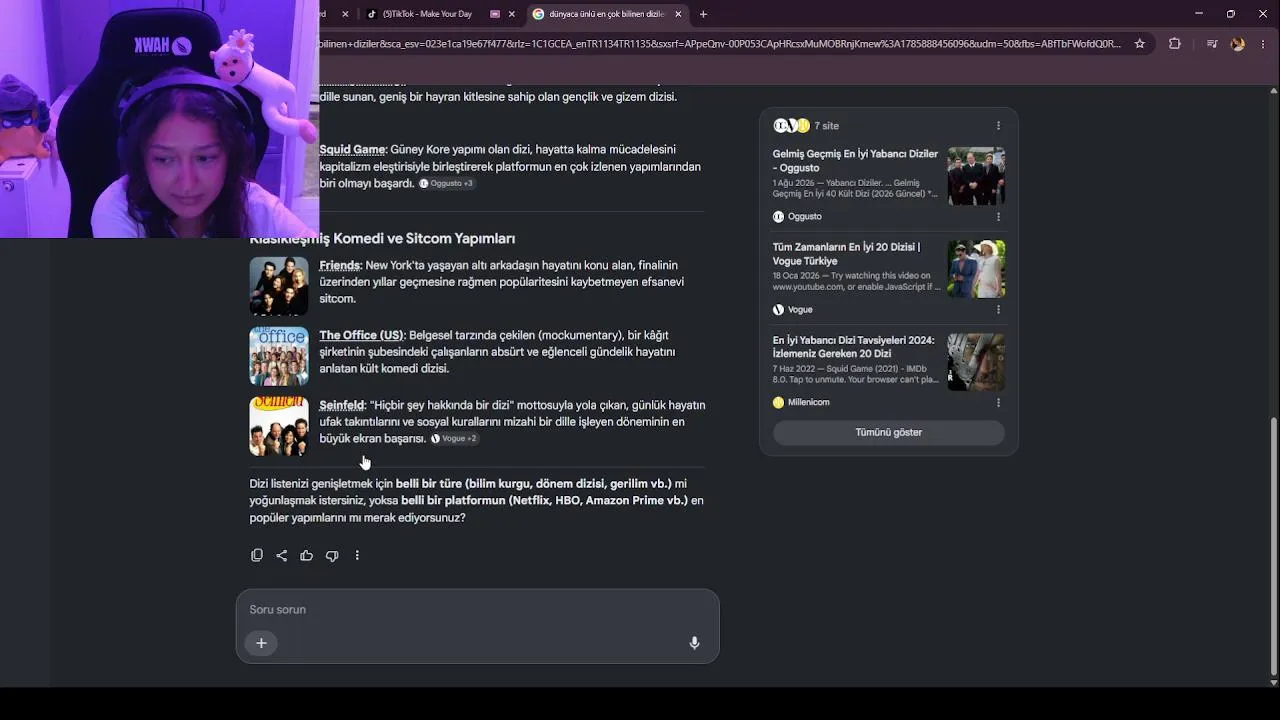1280x720 pixels.
Task: Open the browser Extensions puzzle icon
Action: coord(1175,44)
